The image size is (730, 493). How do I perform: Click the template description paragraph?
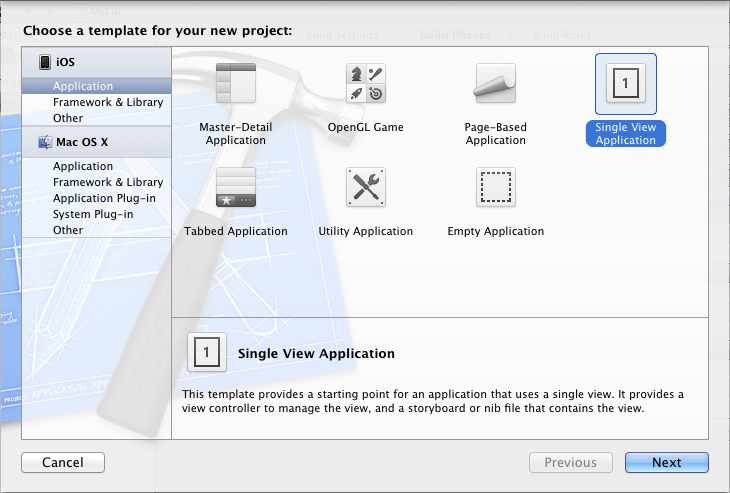[x=433, y=401]
